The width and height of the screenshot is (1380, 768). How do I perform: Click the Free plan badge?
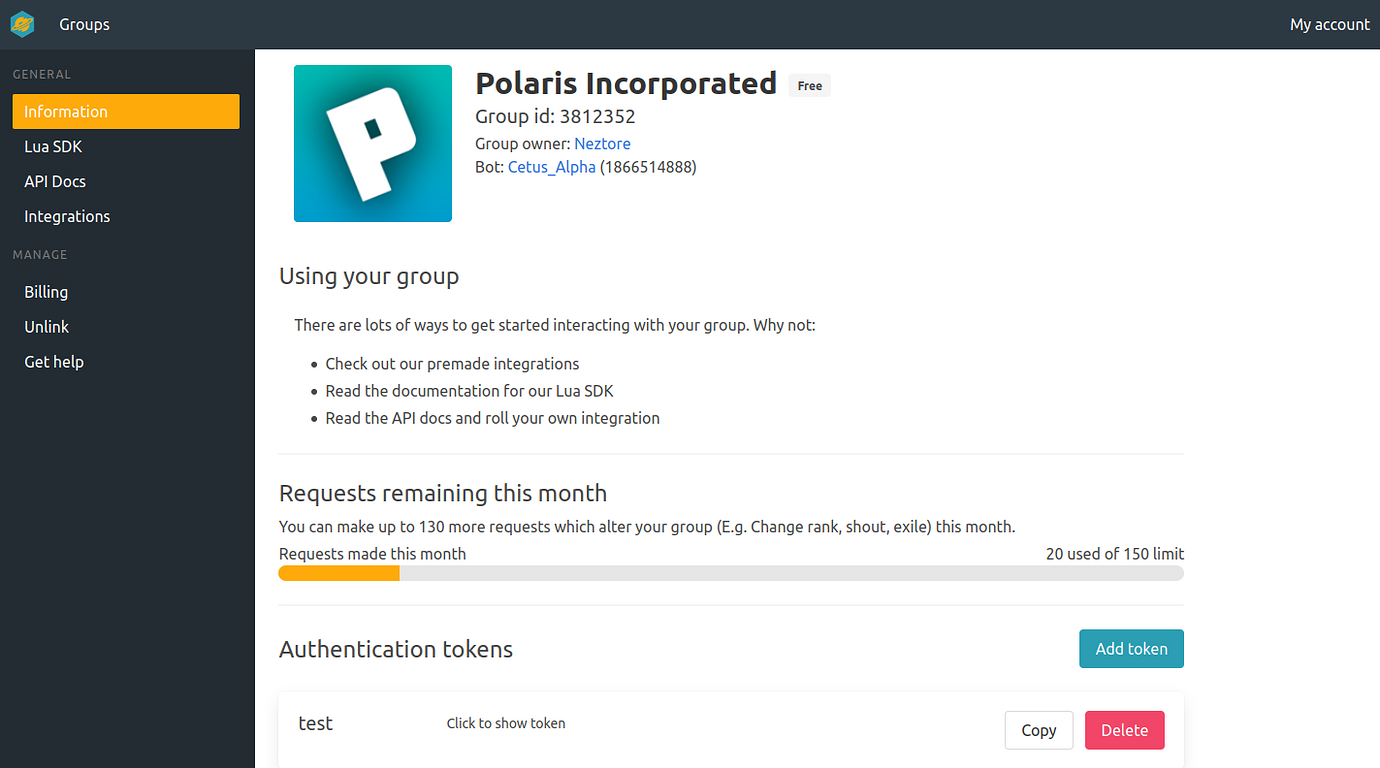pyautogui.click(x=809, y=85)
